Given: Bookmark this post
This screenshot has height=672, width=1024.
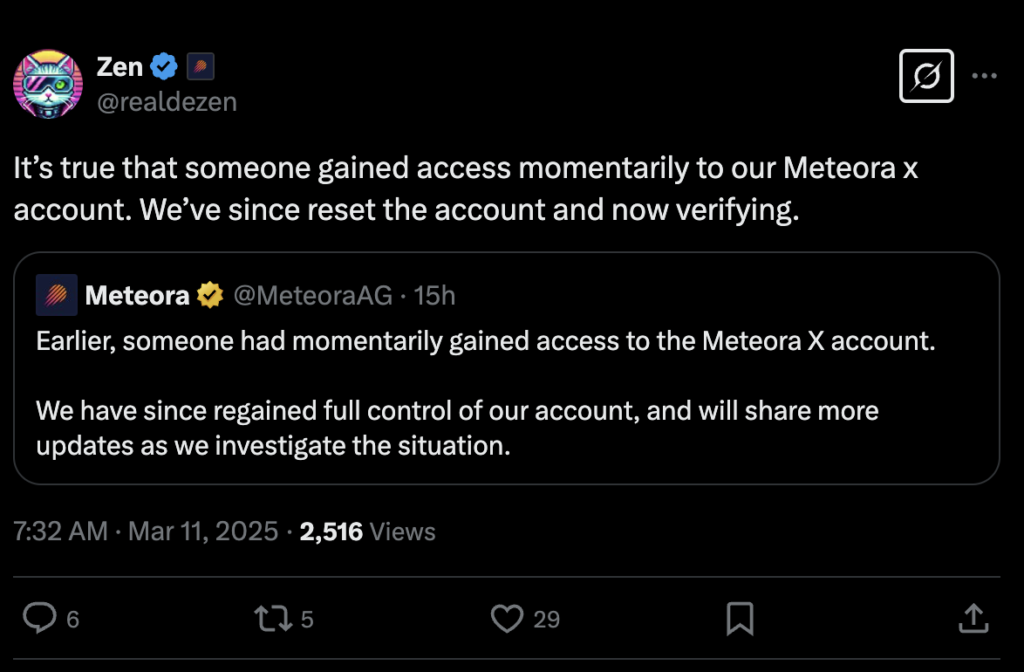Looking at the screenshot, I should tap(740, 618).
